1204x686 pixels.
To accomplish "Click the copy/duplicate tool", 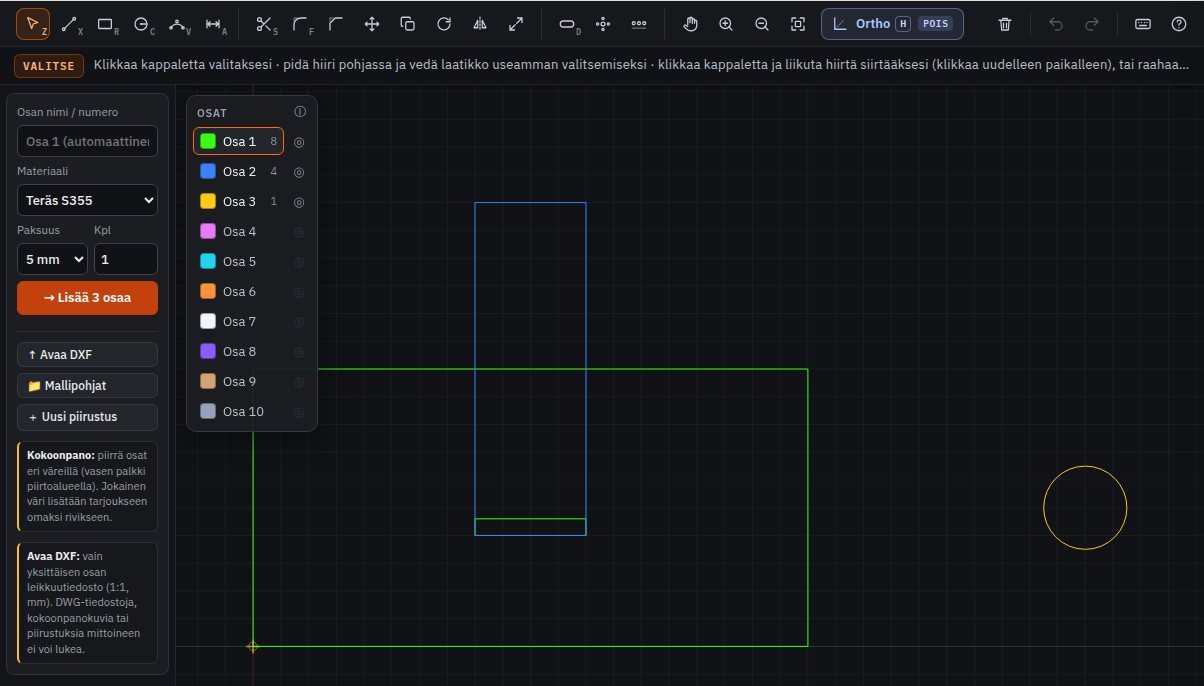I will [x=408, y=23].
